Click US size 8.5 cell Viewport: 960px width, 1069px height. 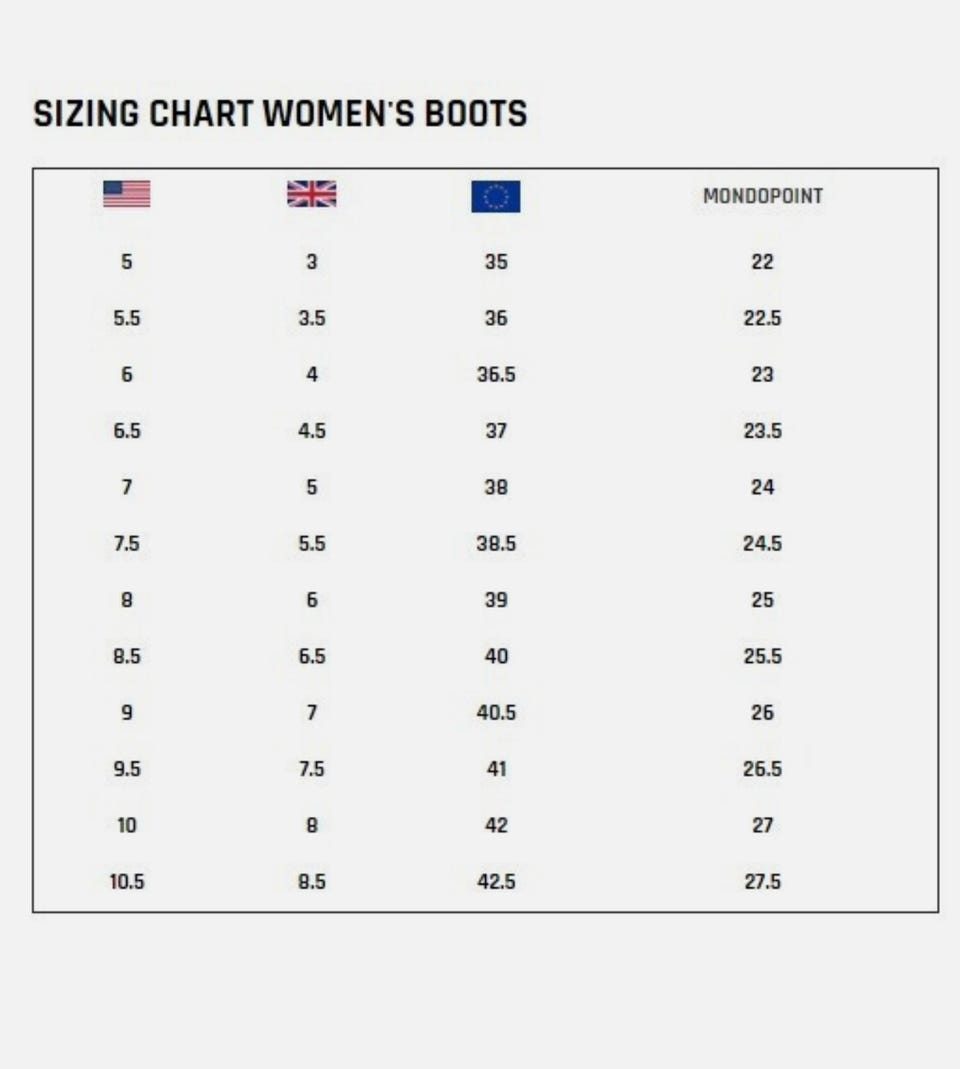[x=127, y=657]
